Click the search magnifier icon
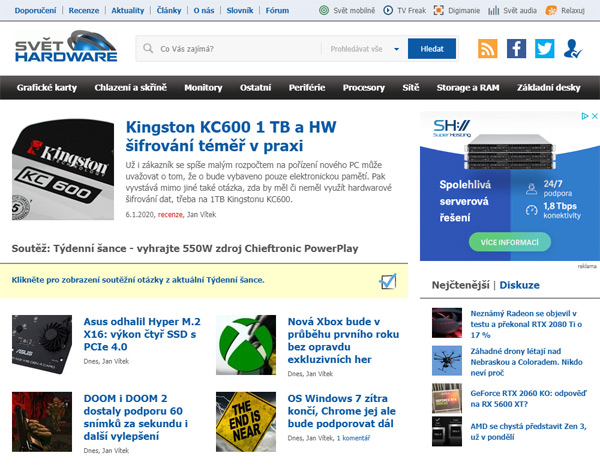This screenshot has height=468, width=600. [x=148, y=49]
